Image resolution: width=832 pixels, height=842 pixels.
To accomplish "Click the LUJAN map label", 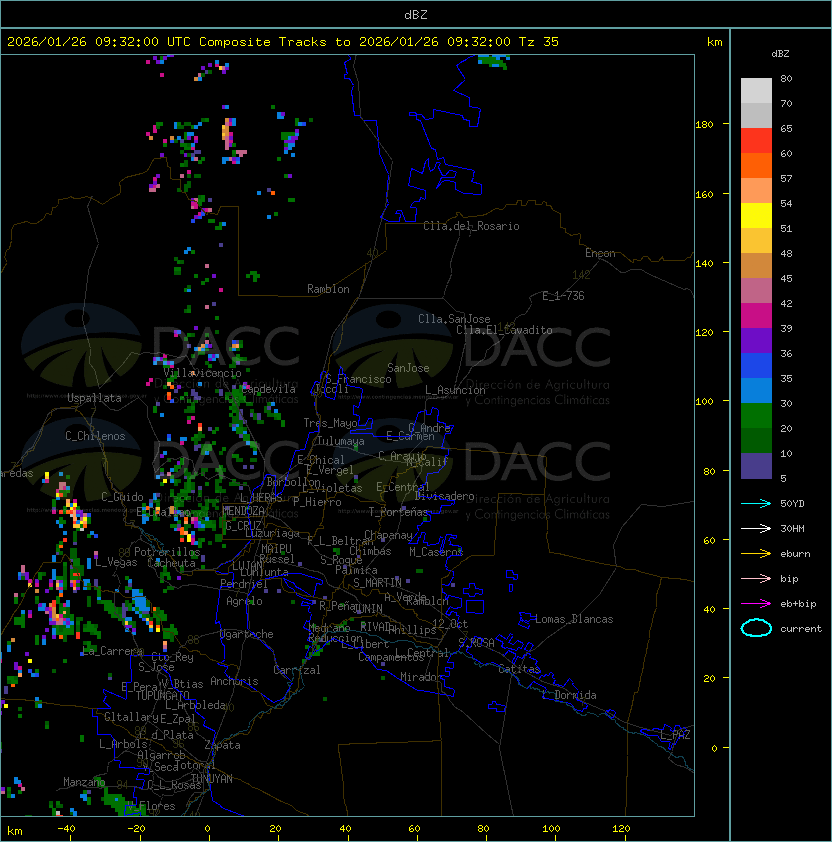I will tap(247, 566).
